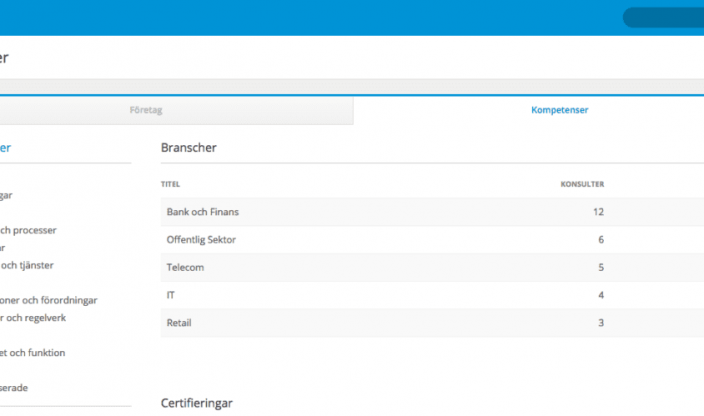This screenshot has width=704, height=416.
Task: Select the Kompetenser tab
Action: point(559,110)
